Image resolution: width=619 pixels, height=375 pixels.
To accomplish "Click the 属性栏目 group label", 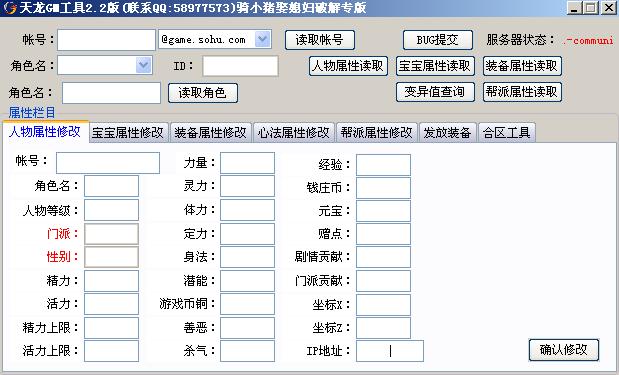I will [x=32, y=112].
